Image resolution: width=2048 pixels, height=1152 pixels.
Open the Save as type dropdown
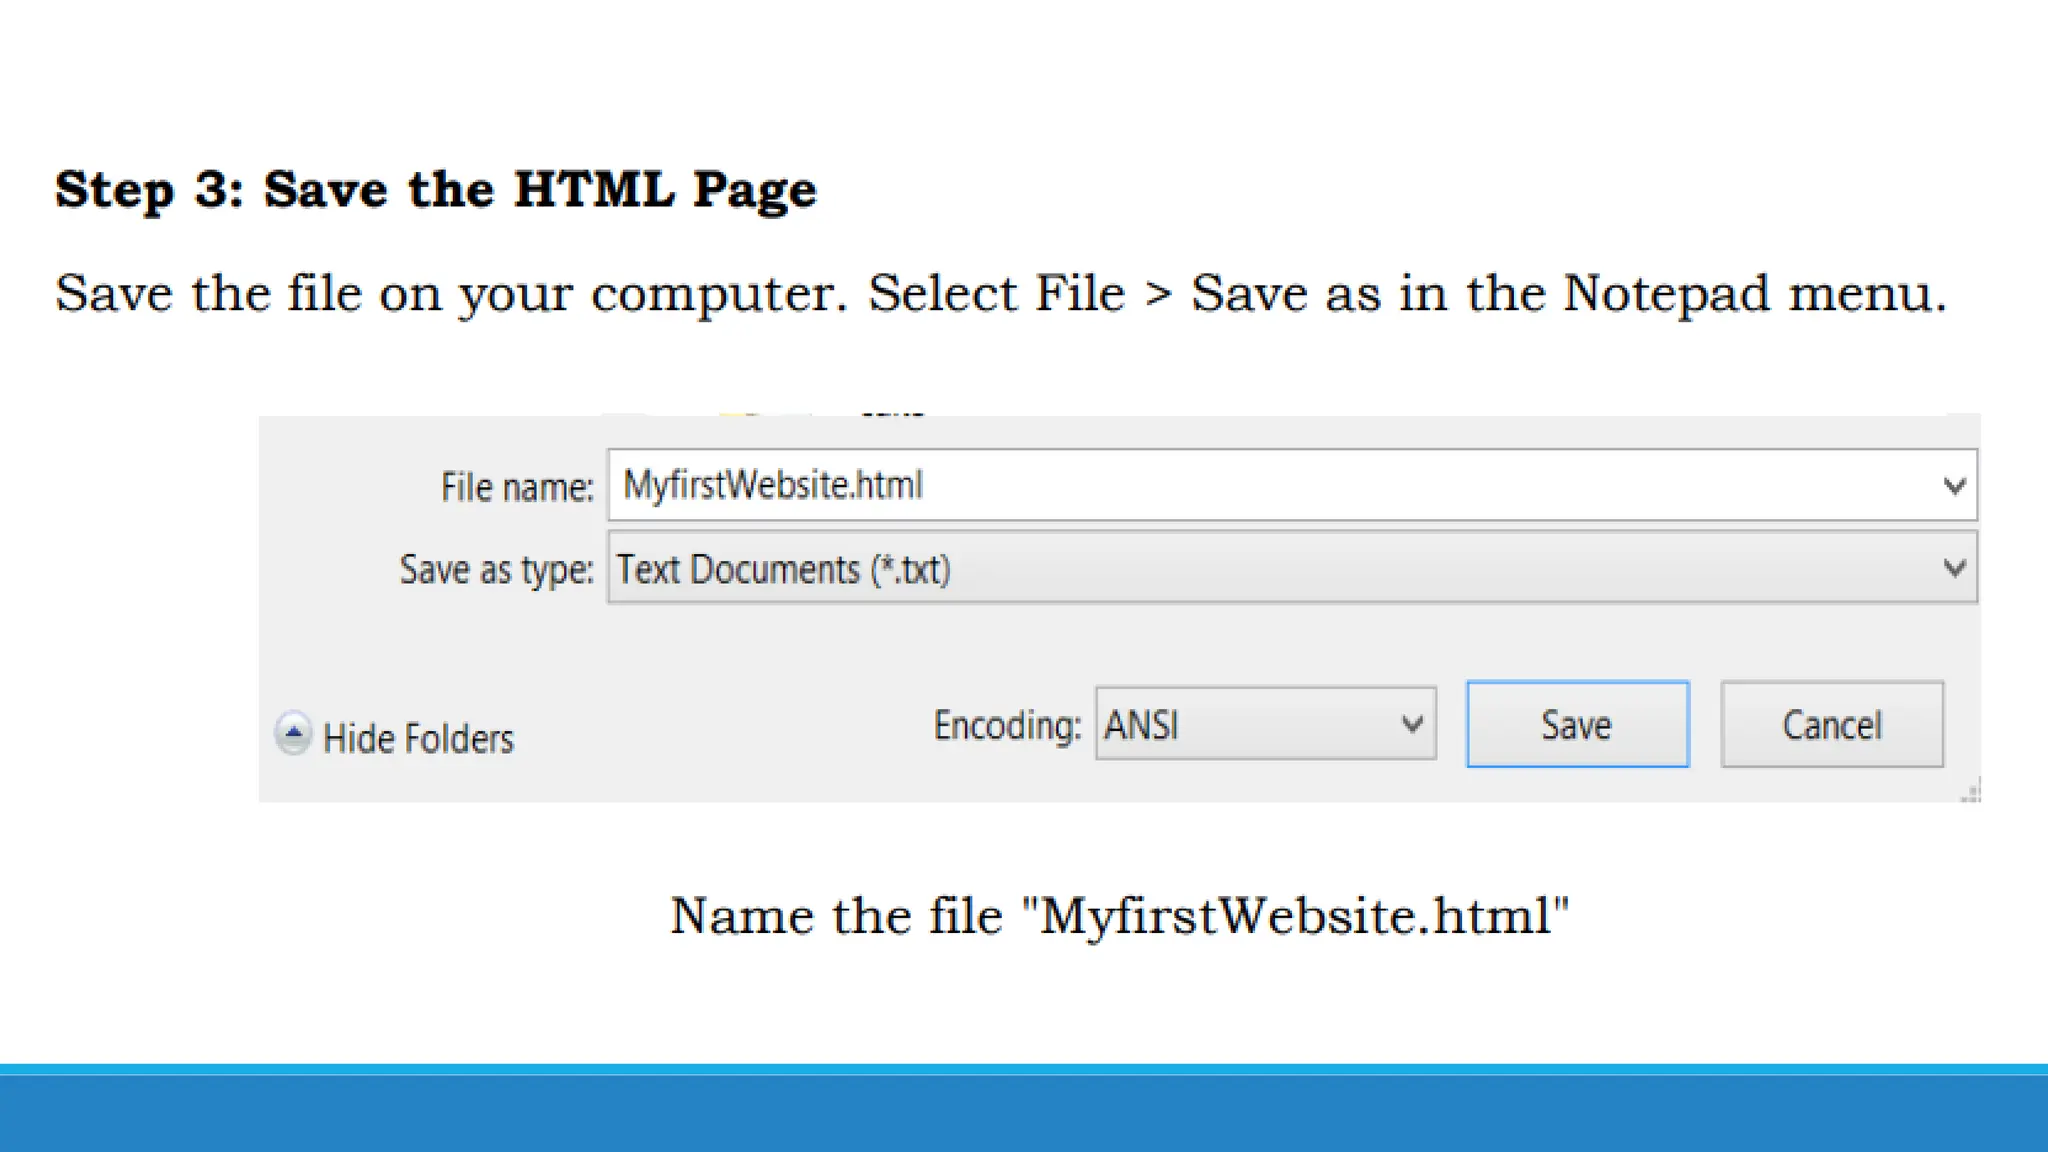click(1292, 568)
